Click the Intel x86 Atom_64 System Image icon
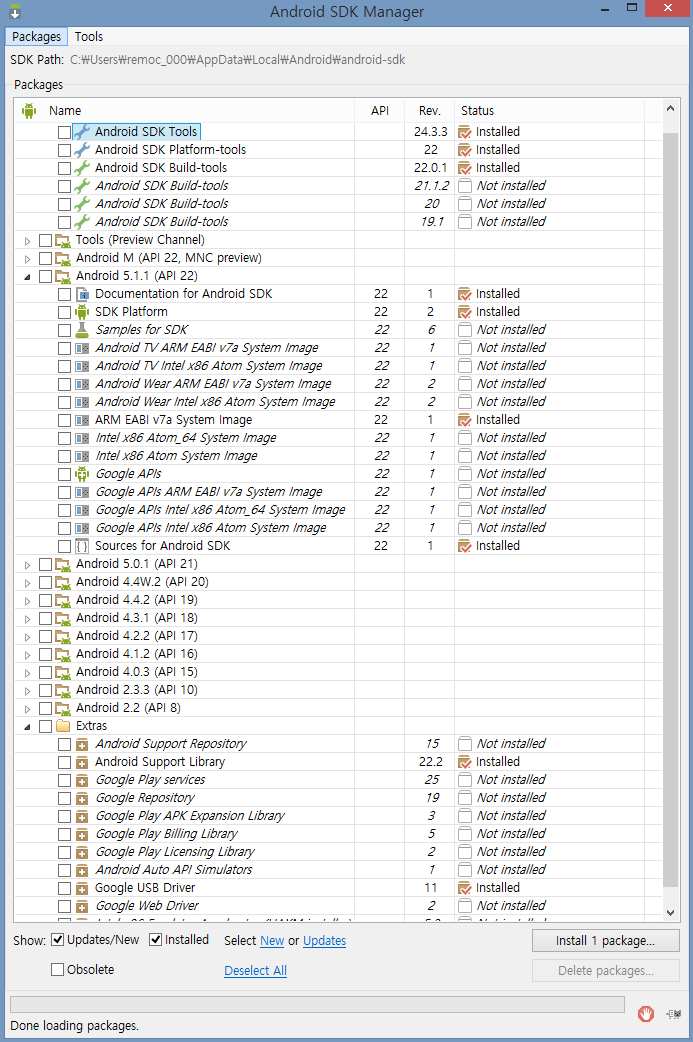 82,438
